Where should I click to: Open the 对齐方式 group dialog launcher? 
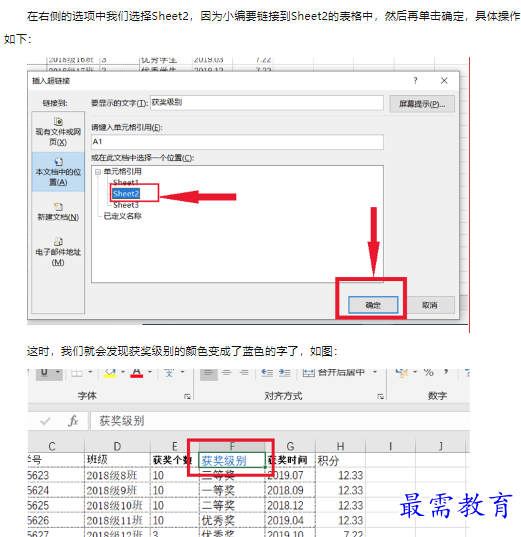pos(380,396)
